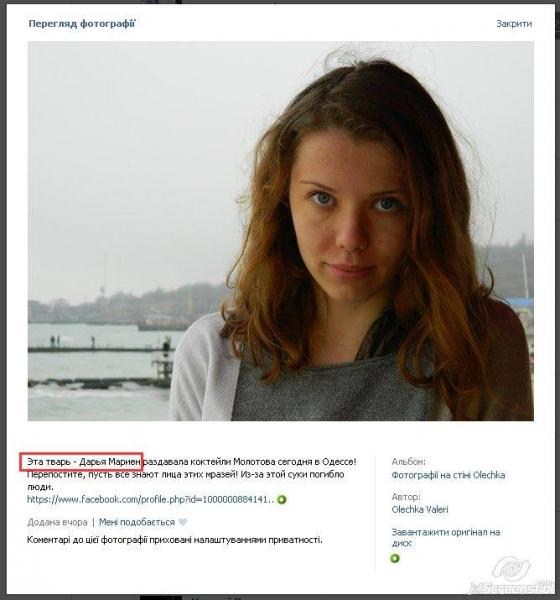Download original via Завантажити оригінал на диск
The image size is (560, 600).
coord(446,538)
